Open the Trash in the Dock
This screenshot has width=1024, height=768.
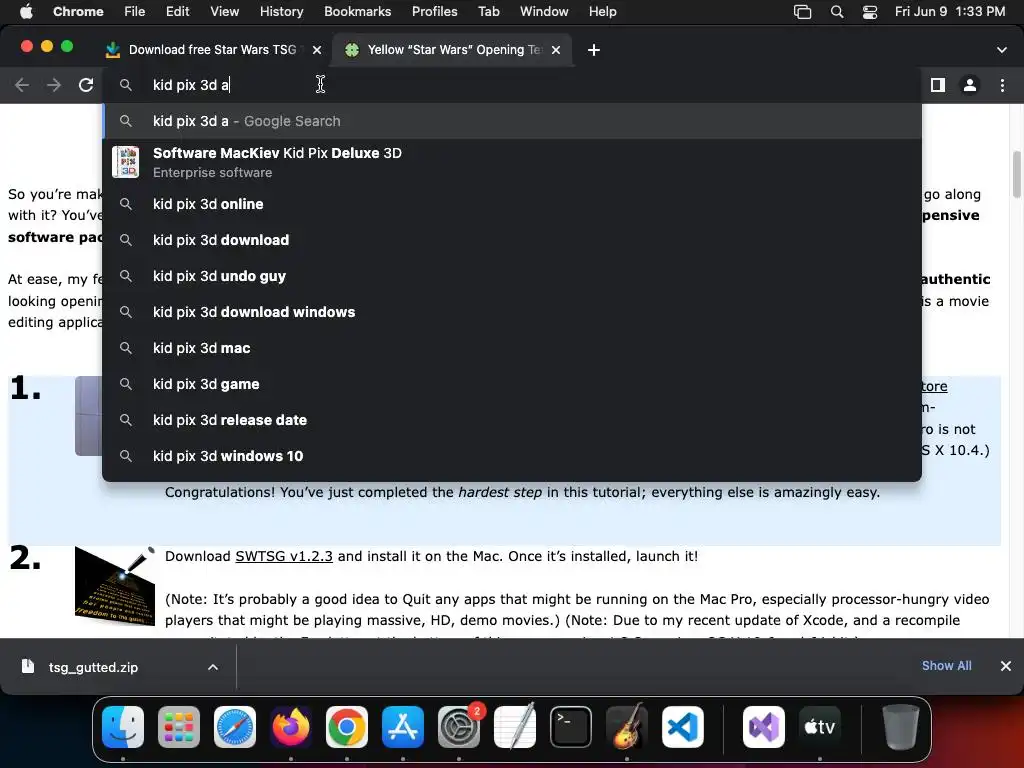(x=901, y=727)
